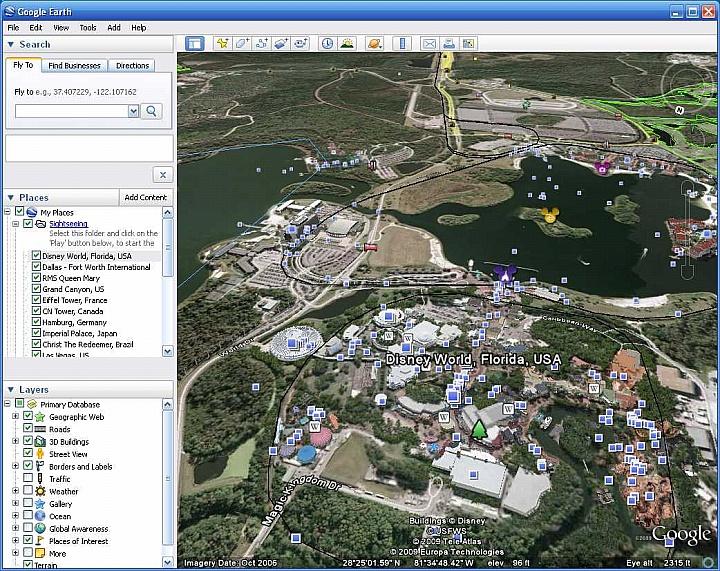The height and width of the screenshot is (571, 720).
Task: Switch to Directions tab
Action: 132,66
